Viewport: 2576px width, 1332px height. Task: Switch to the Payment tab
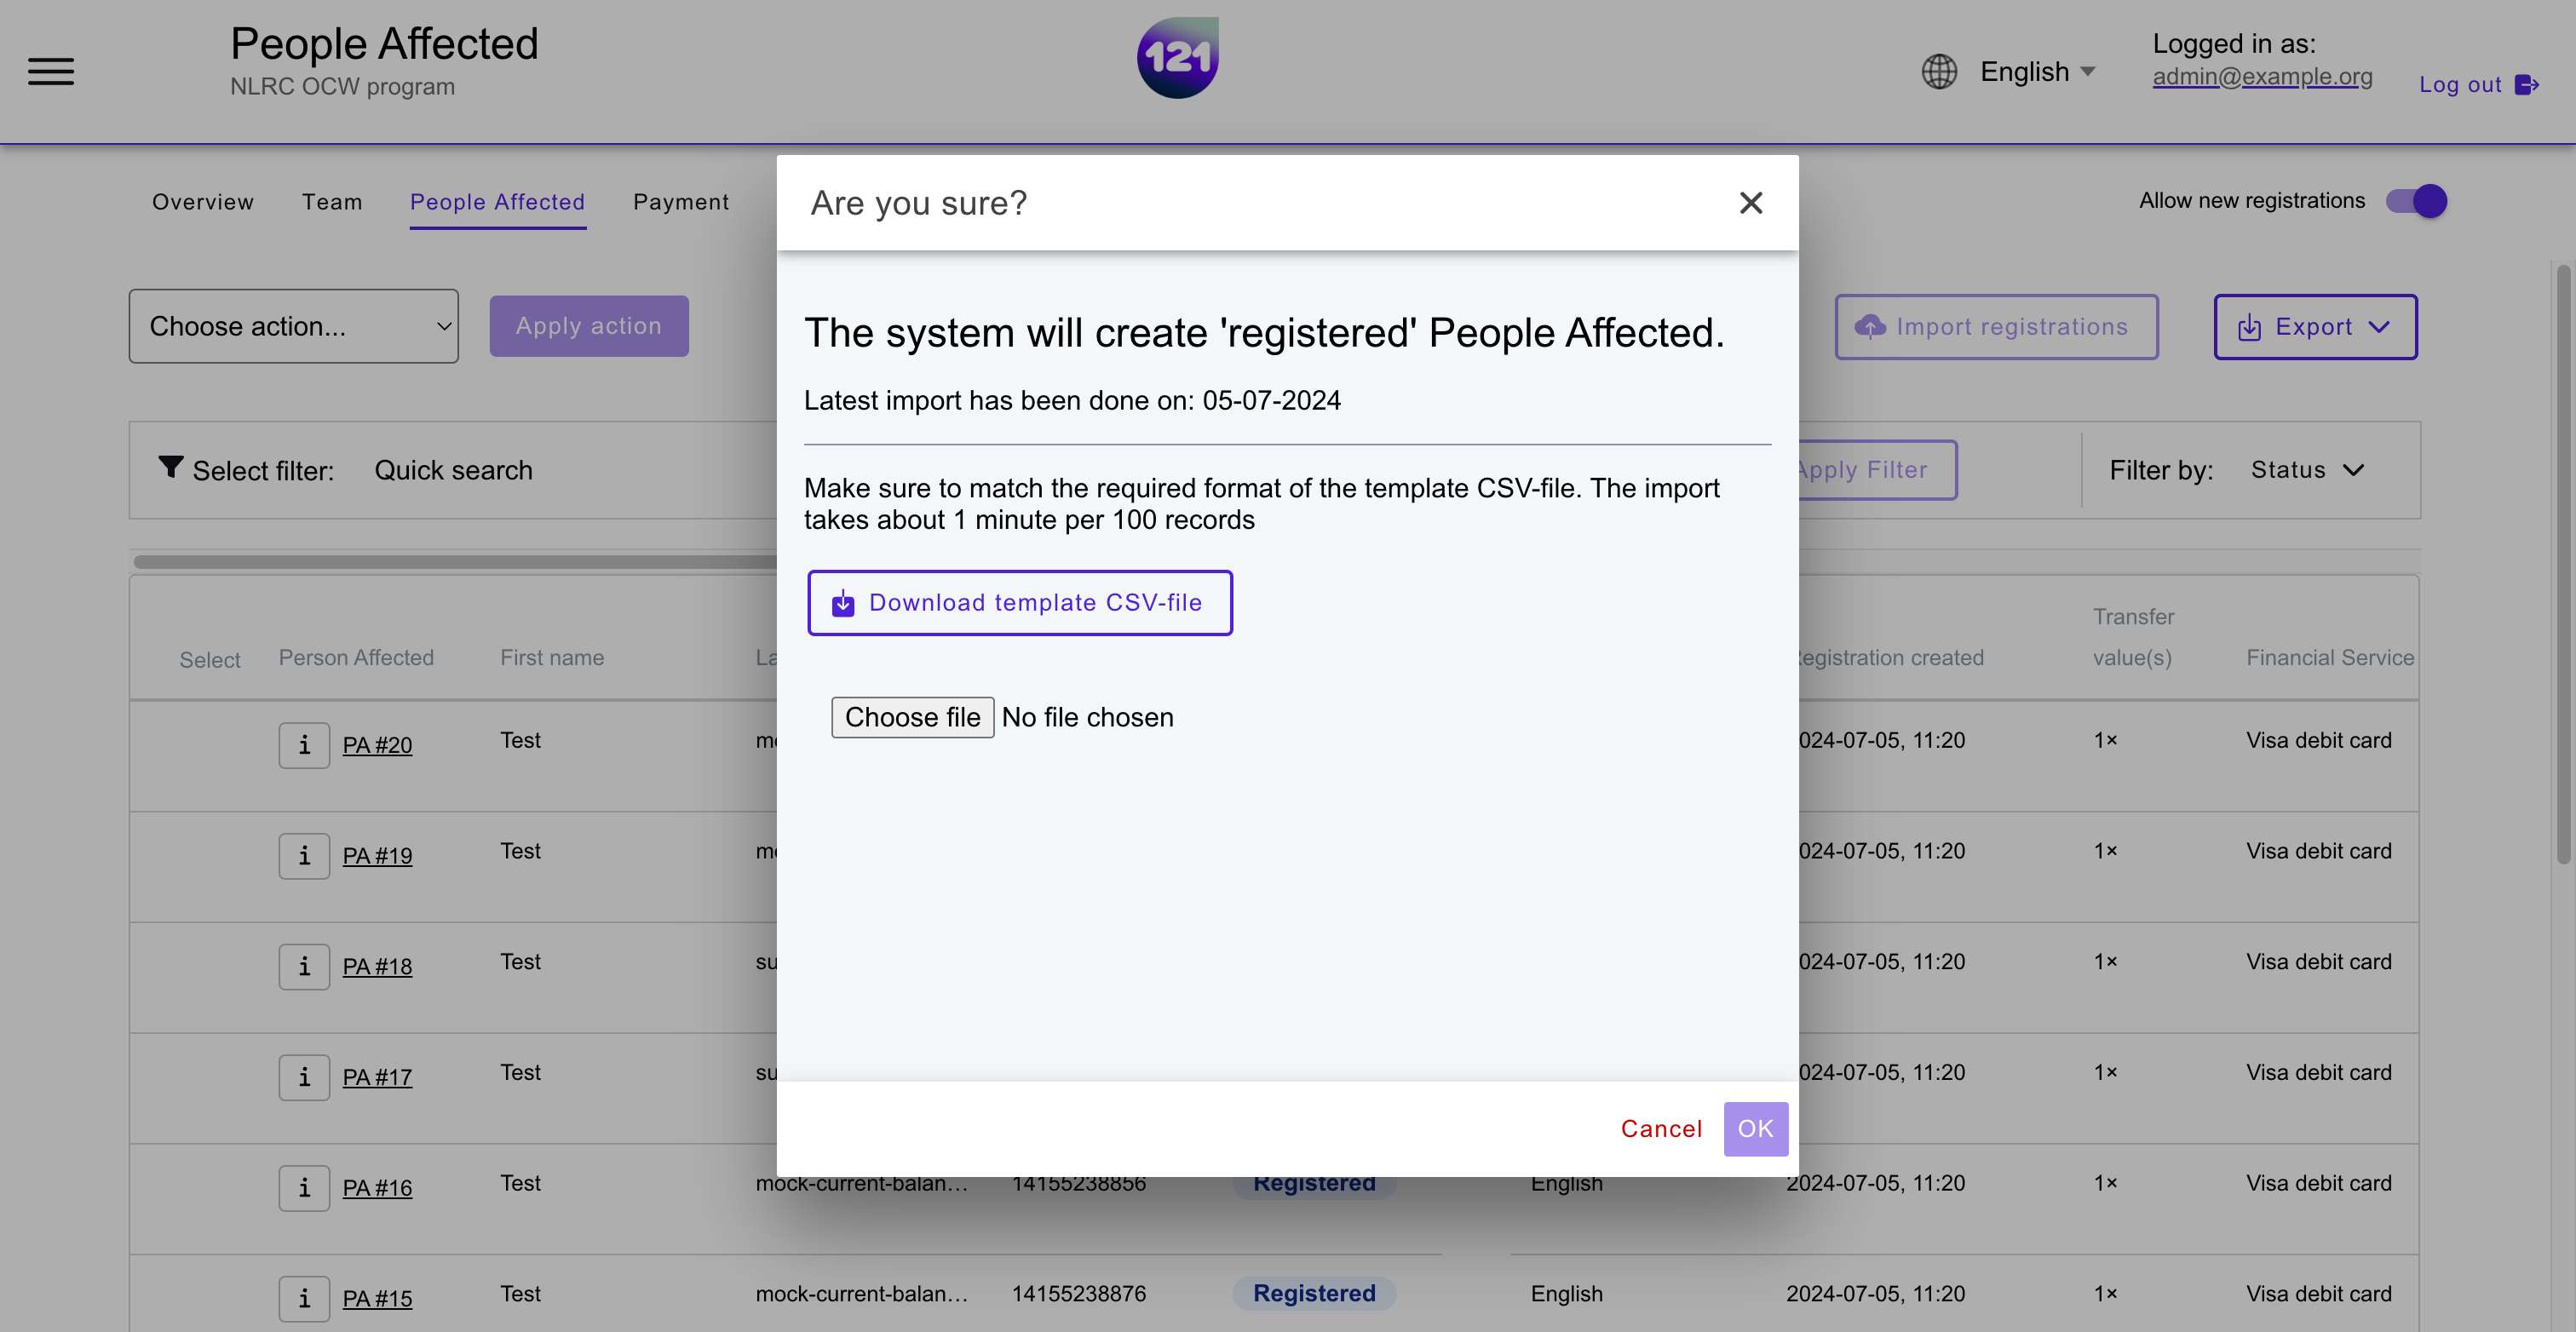coord(680,200)
